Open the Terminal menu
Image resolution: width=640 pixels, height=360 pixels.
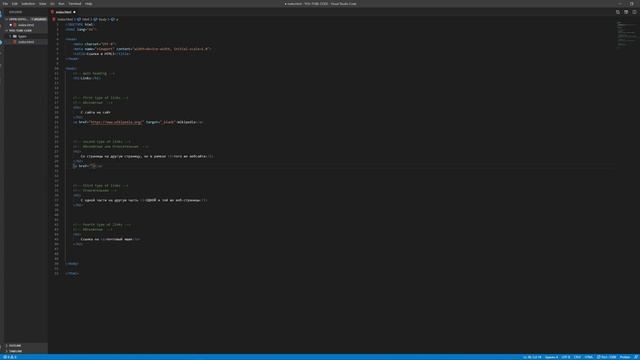point(75,4)
